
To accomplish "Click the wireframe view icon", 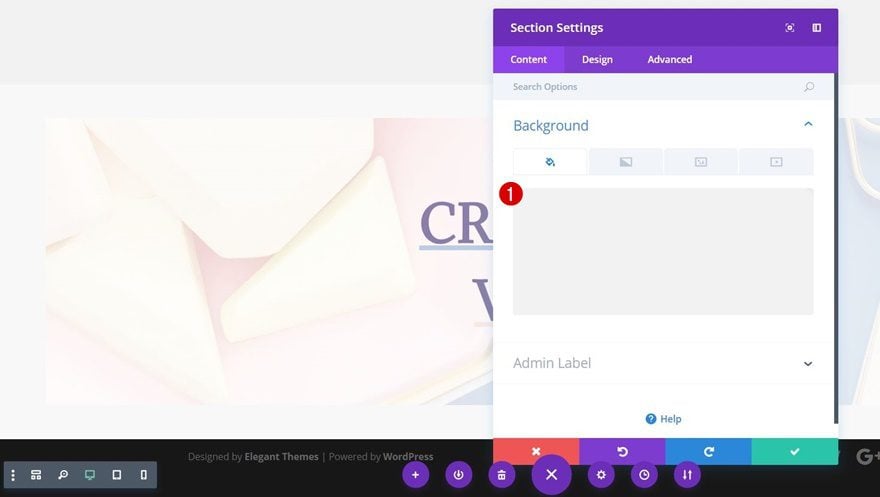I will click(x=36, y=475).
